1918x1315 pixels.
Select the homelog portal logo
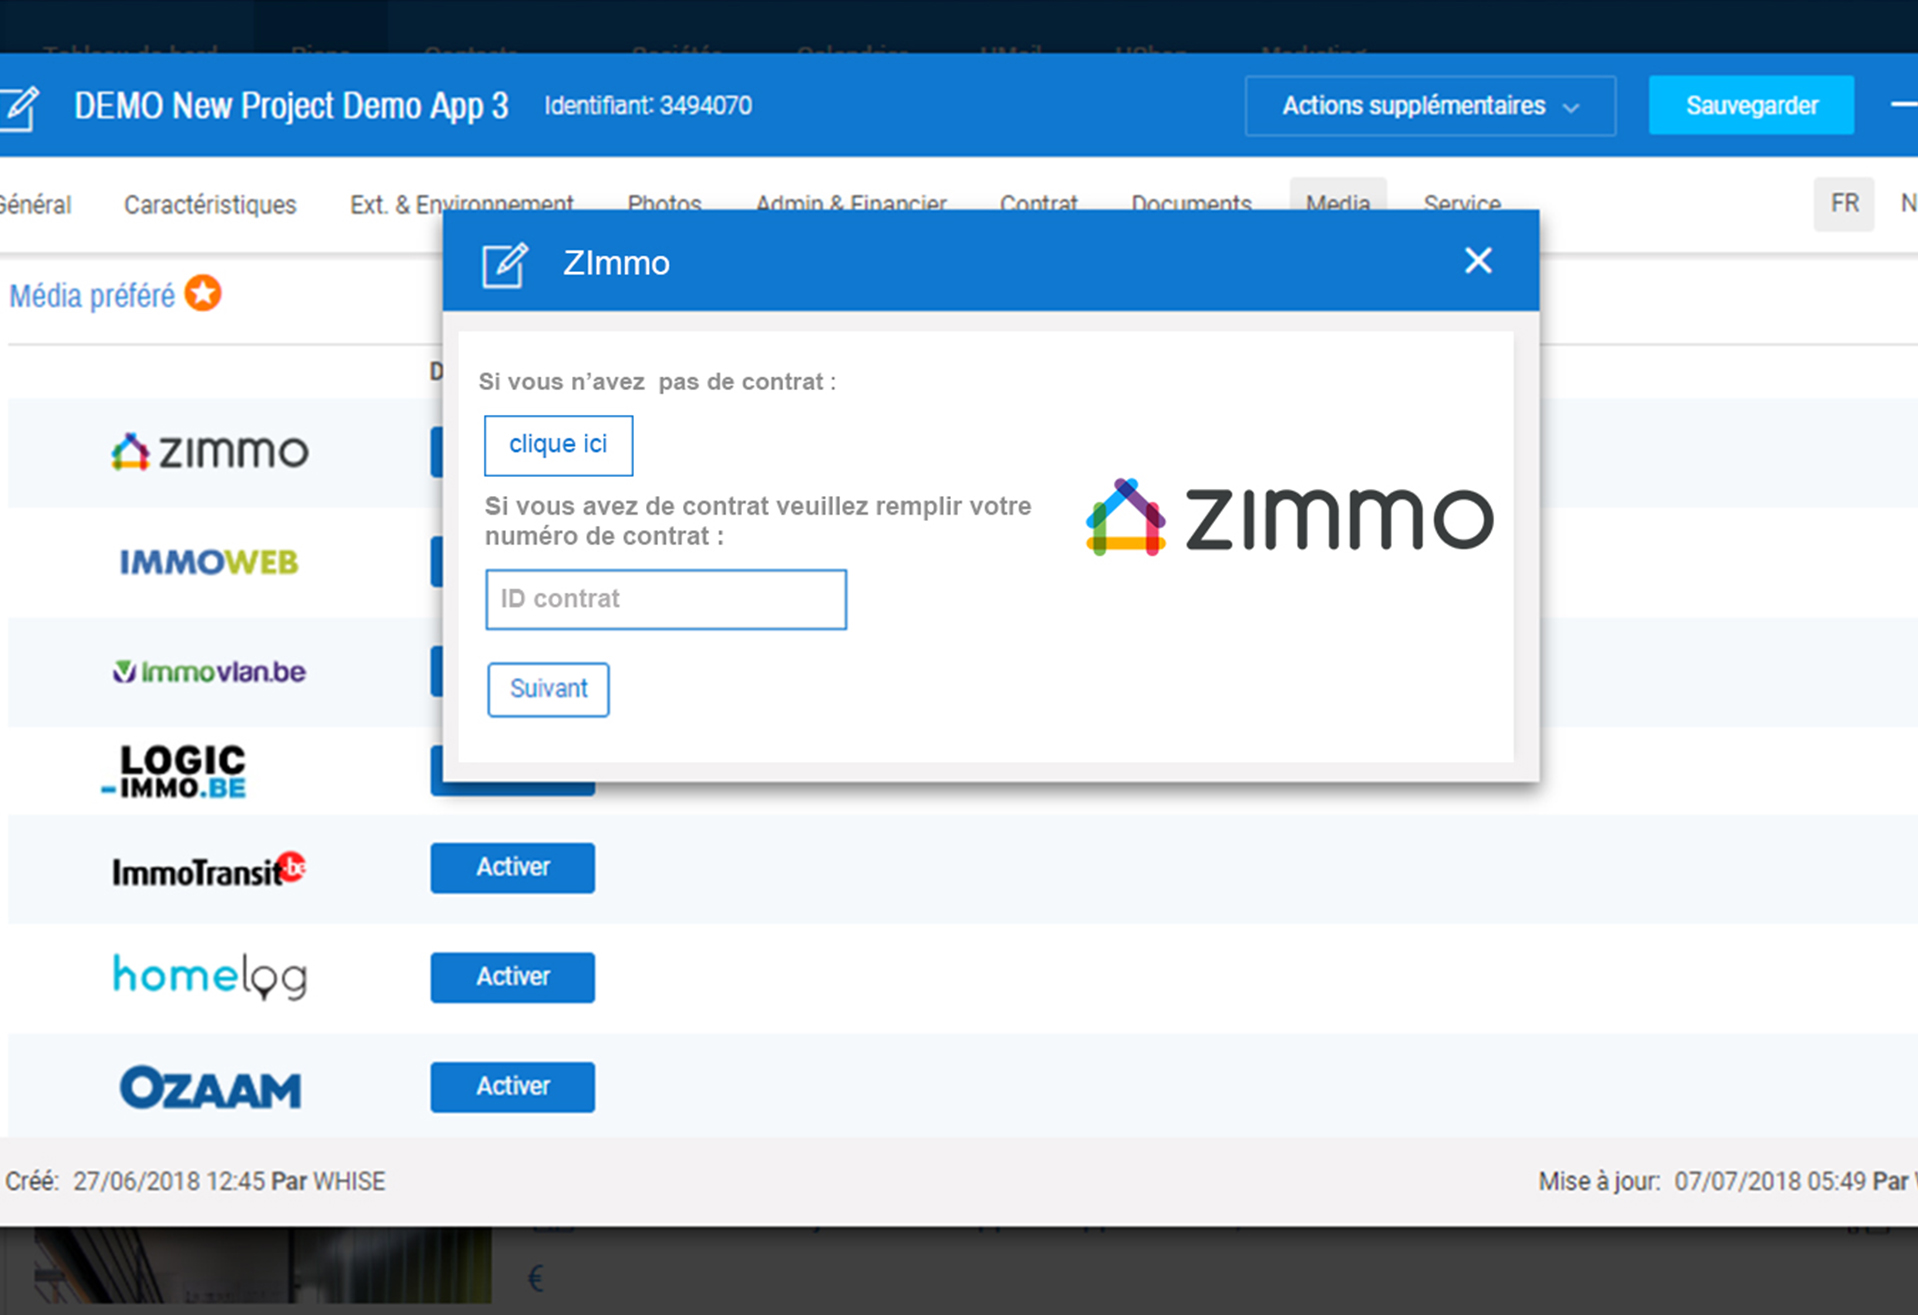[x=209, y=976]
